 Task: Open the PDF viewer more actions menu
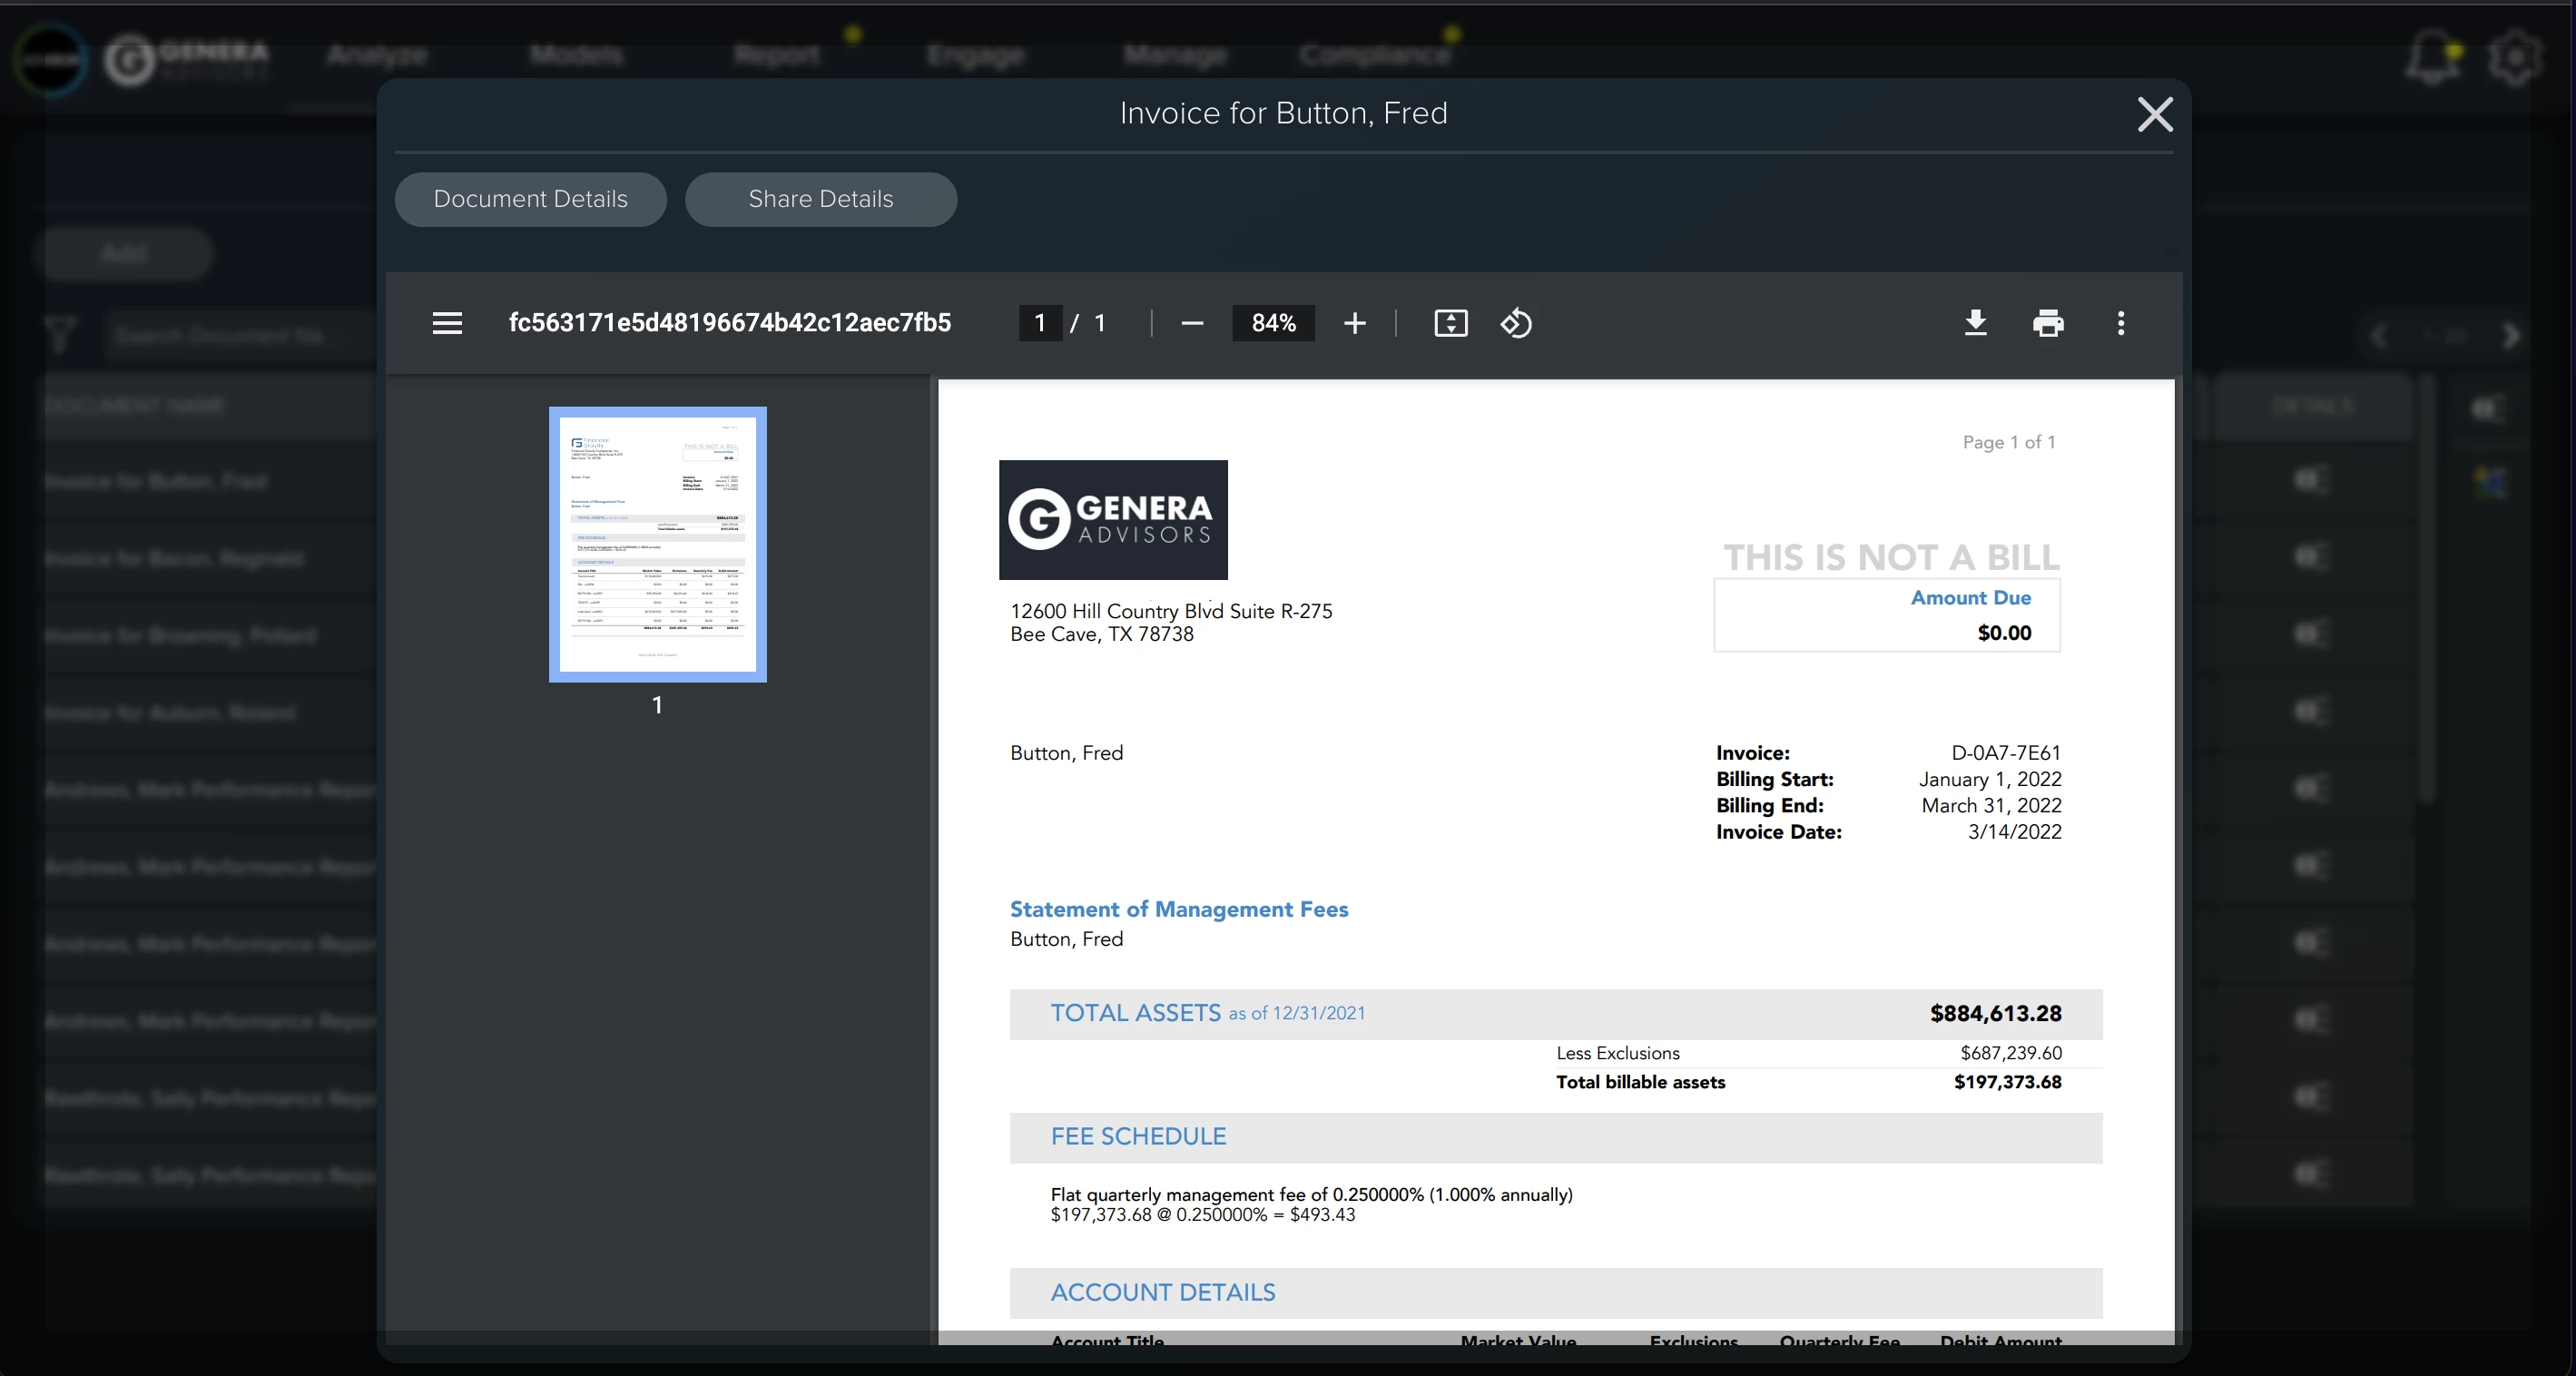click(x=2120, y=323)
